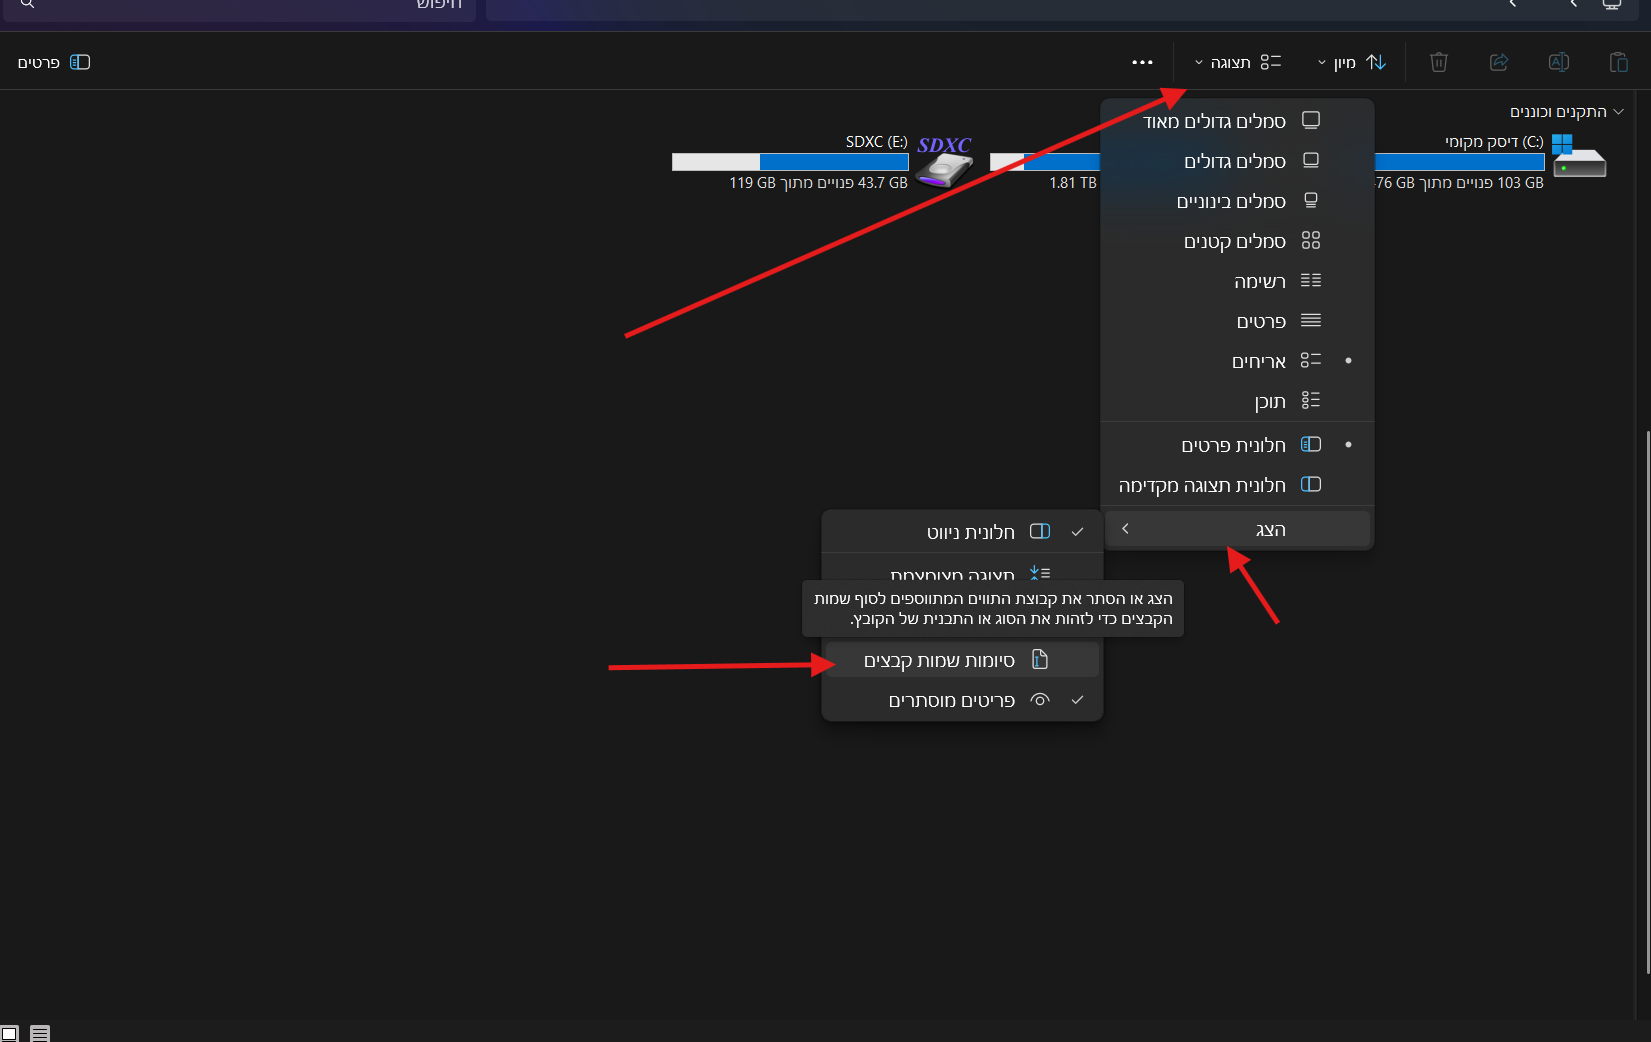Open the local disk (C:) drive icon

coord(1578,158)
